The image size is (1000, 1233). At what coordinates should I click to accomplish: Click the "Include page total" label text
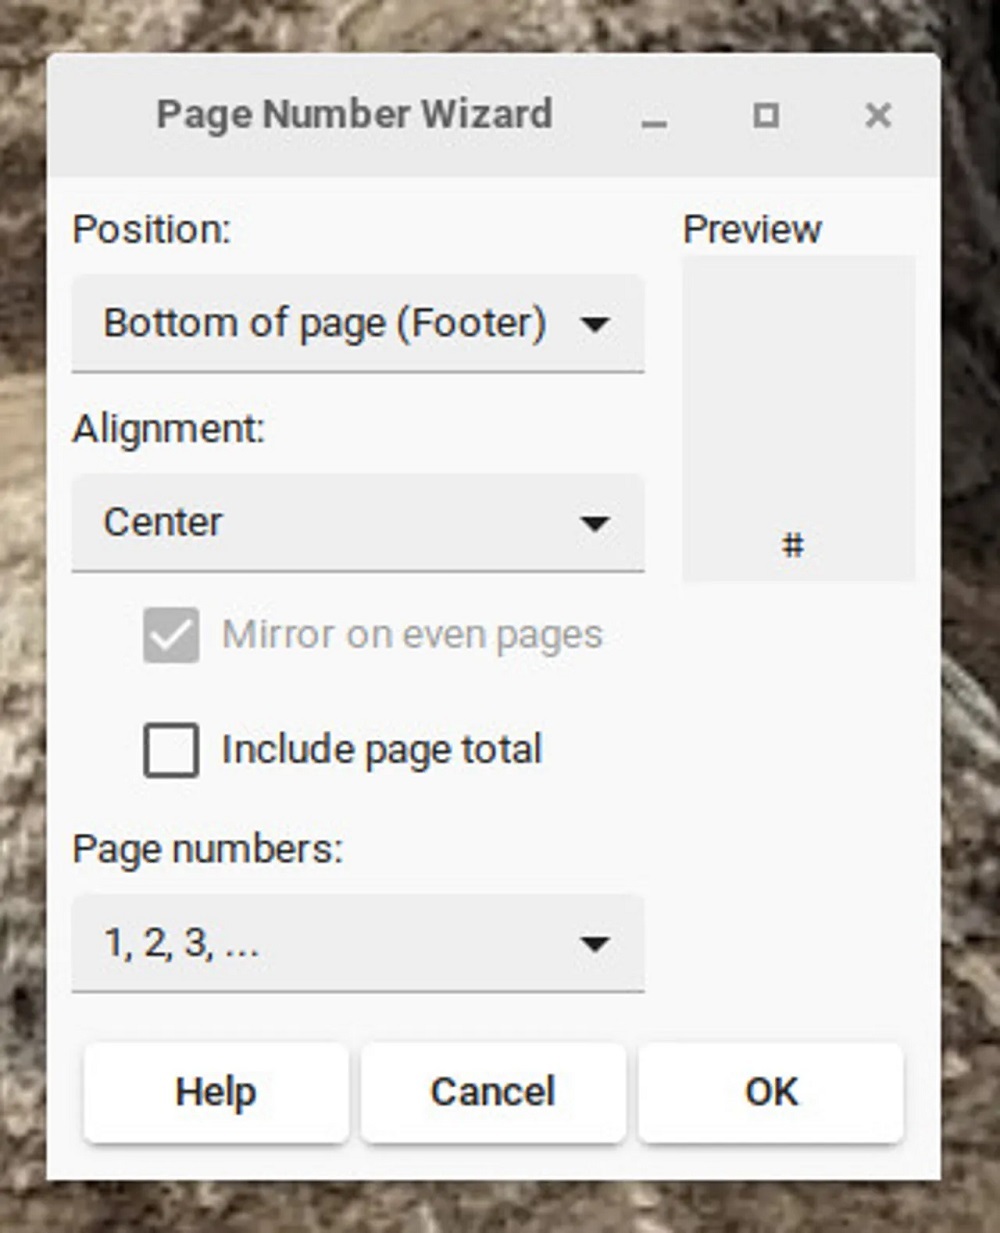click(x=381, y=750)
